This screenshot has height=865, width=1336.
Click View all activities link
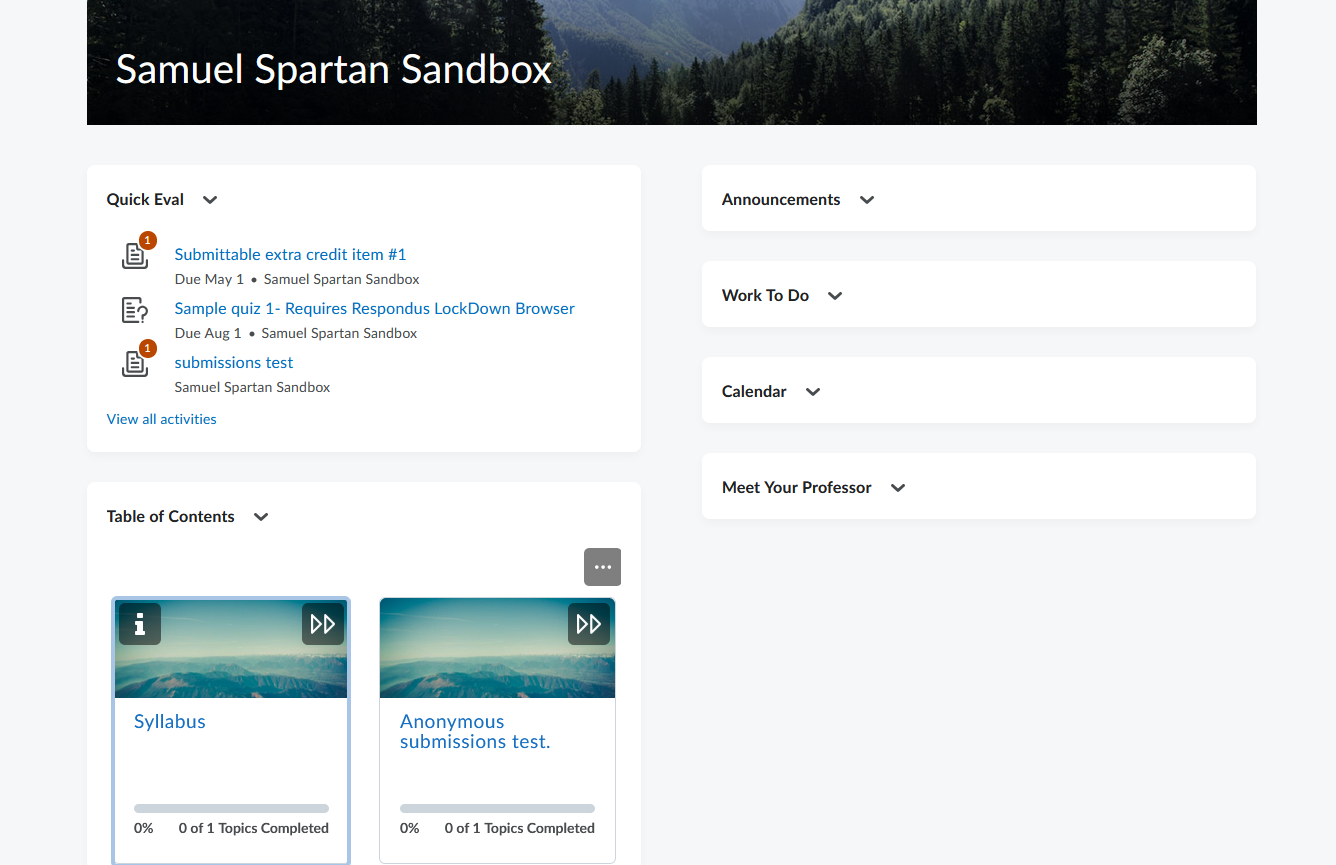(161, 419)
